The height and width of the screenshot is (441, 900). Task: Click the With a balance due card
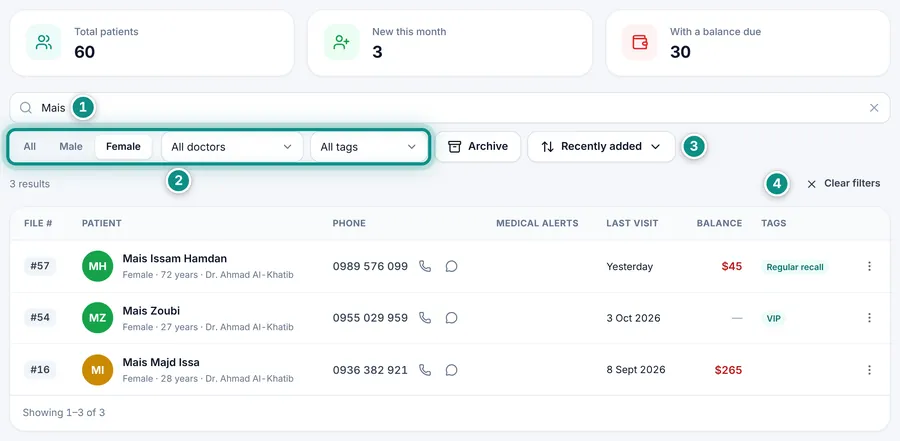coord(748,43)
